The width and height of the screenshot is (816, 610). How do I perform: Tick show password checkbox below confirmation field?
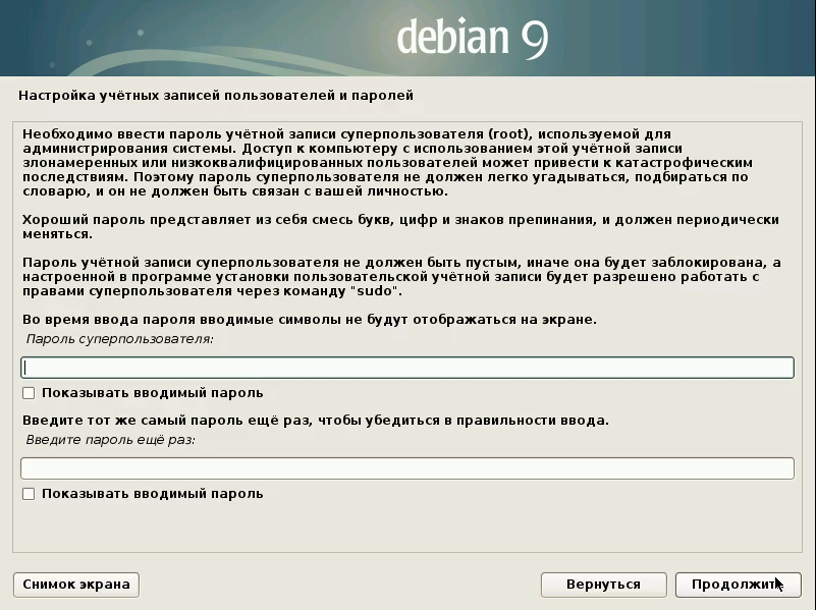pos(29,493)
